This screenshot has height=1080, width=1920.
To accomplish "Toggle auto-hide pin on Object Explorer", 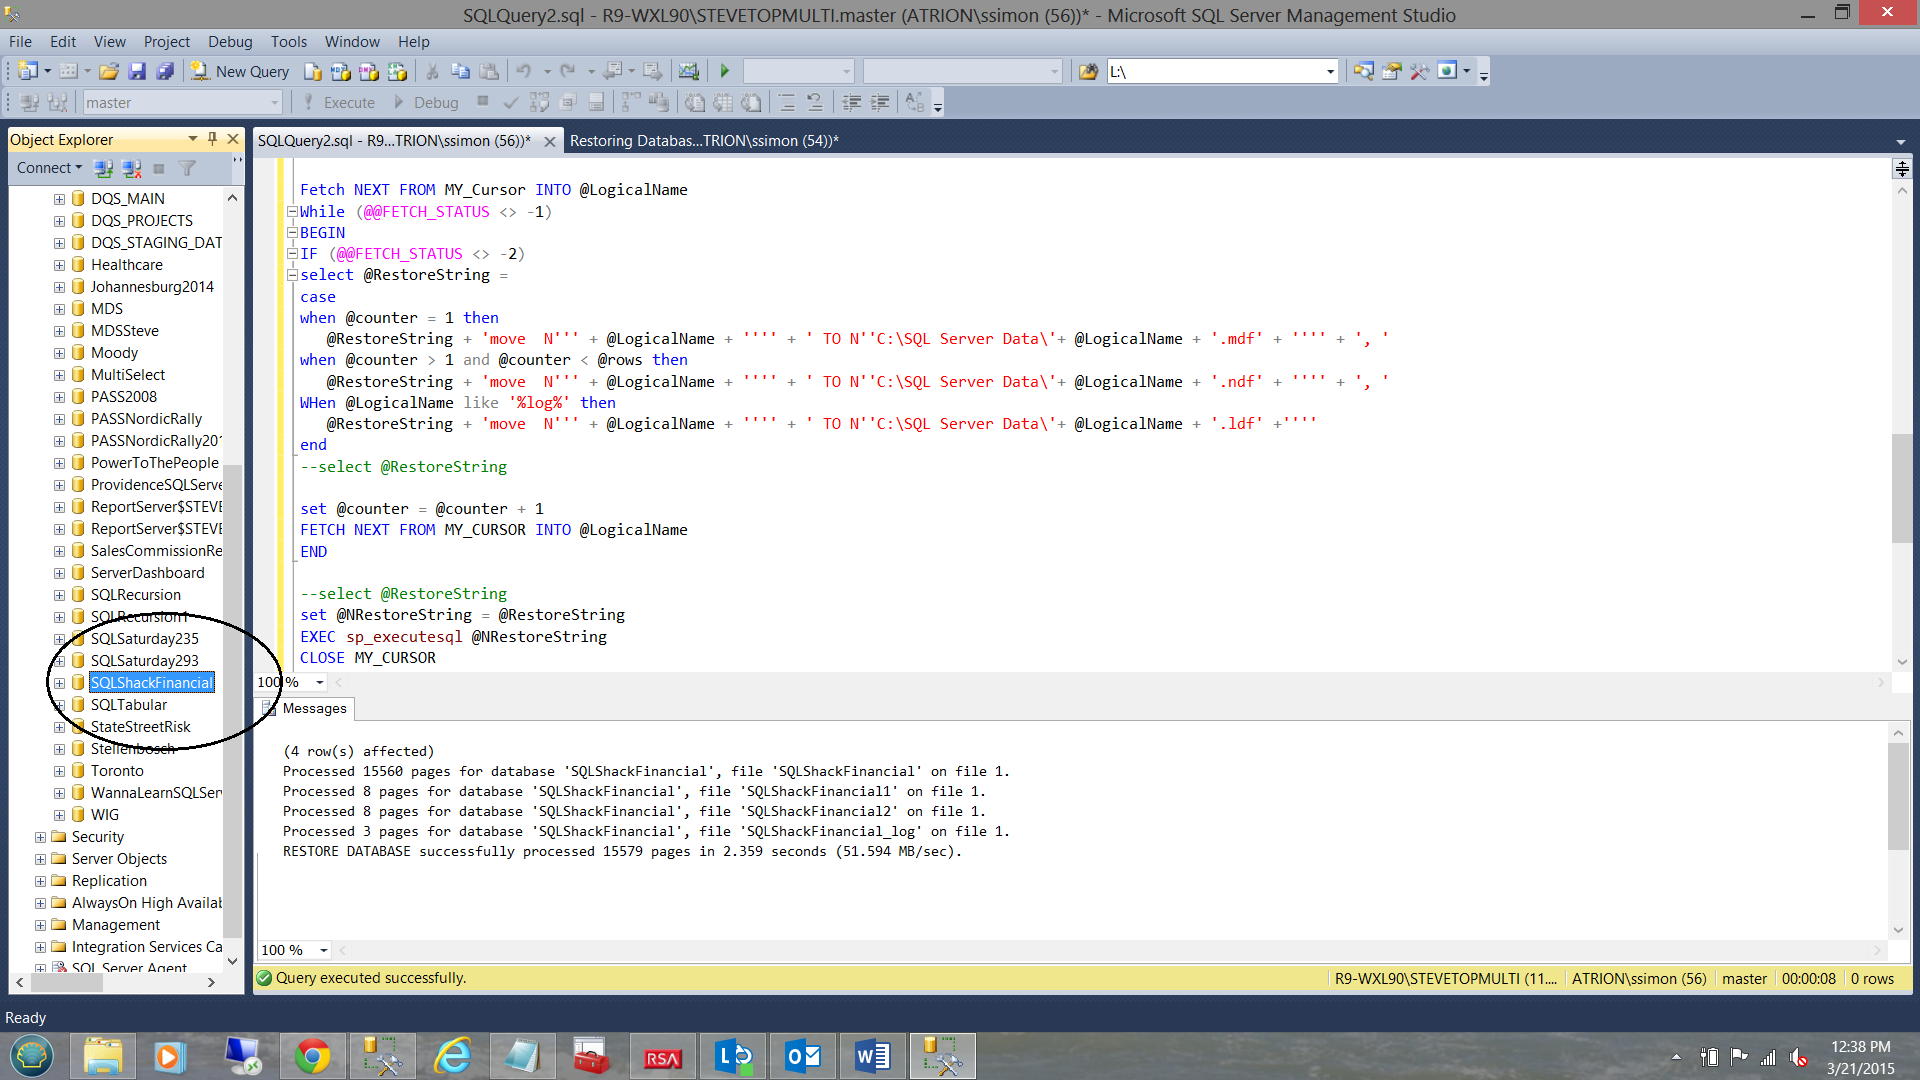I will [212, 139].
